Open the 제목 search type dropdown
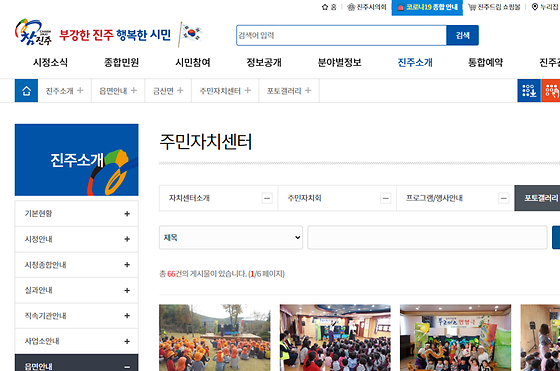 point(231,237)
